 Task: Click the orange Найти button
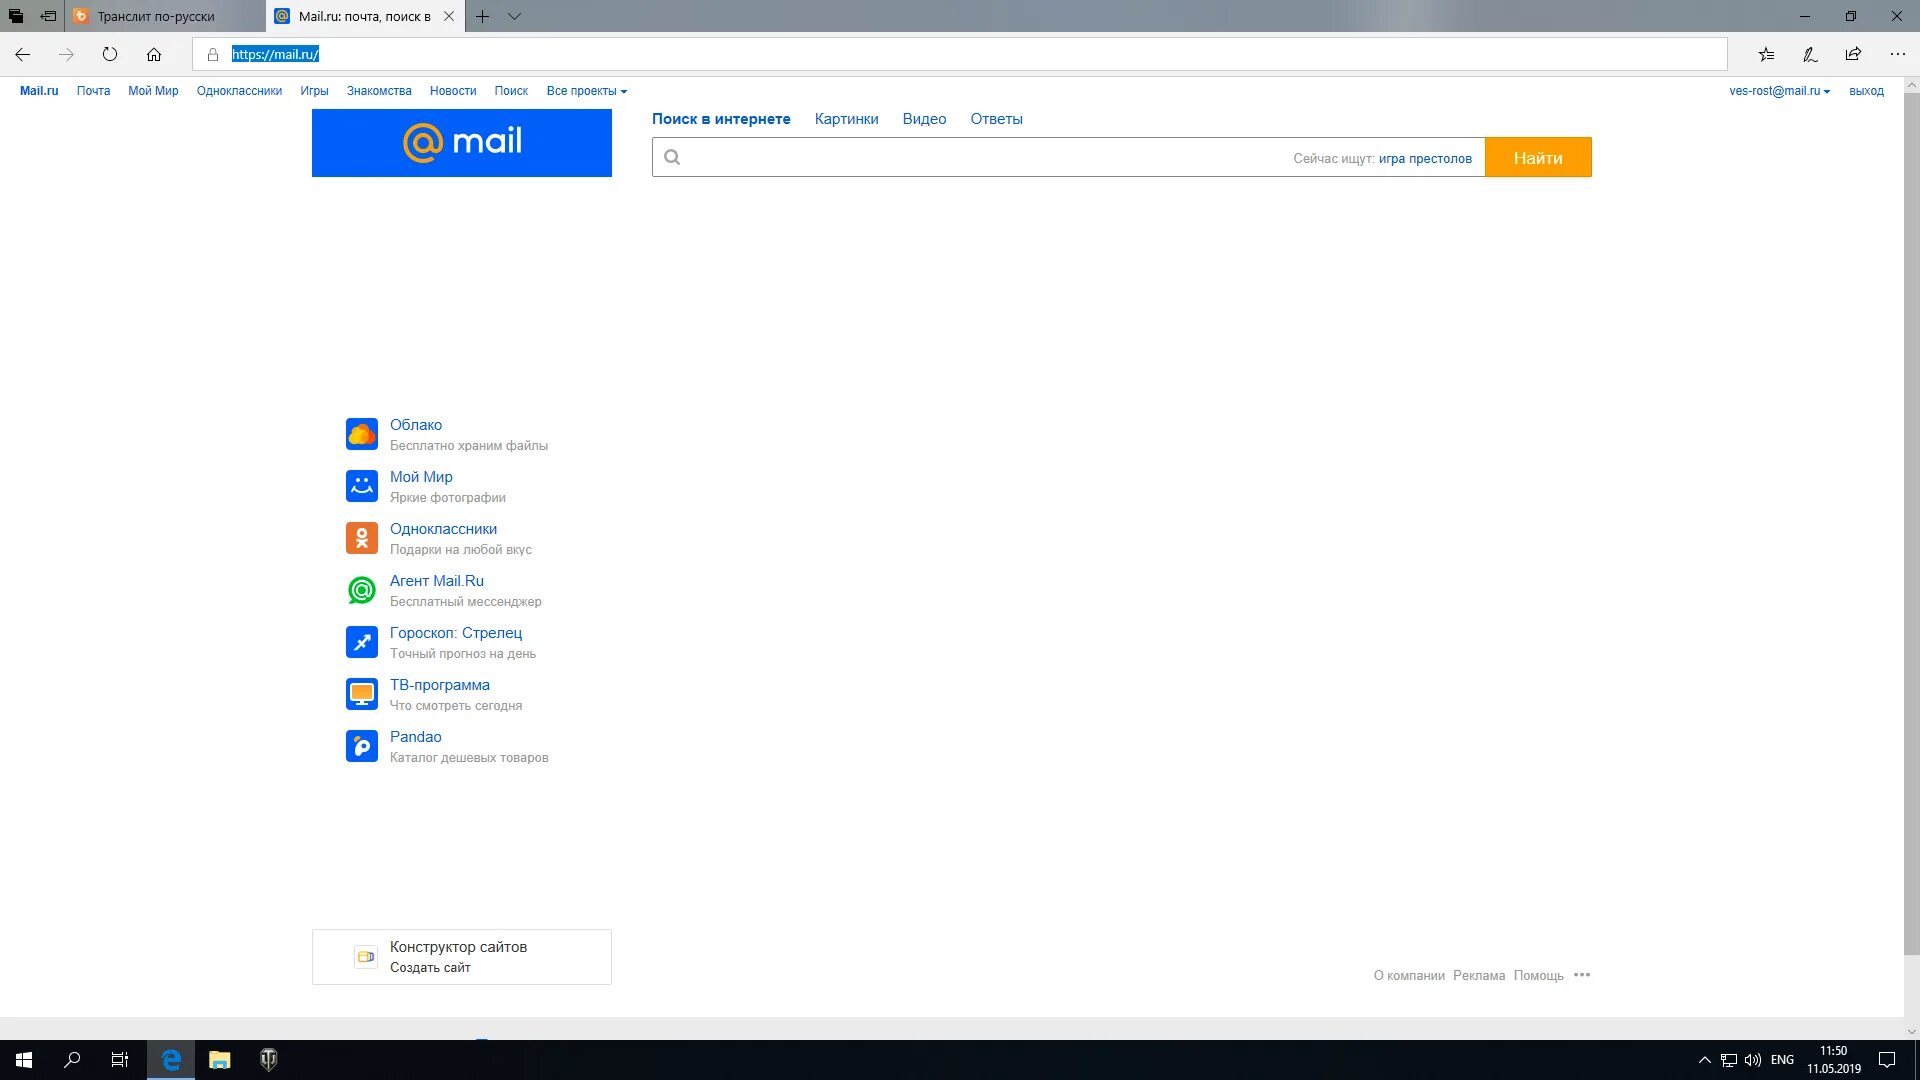pos(1538,157)
